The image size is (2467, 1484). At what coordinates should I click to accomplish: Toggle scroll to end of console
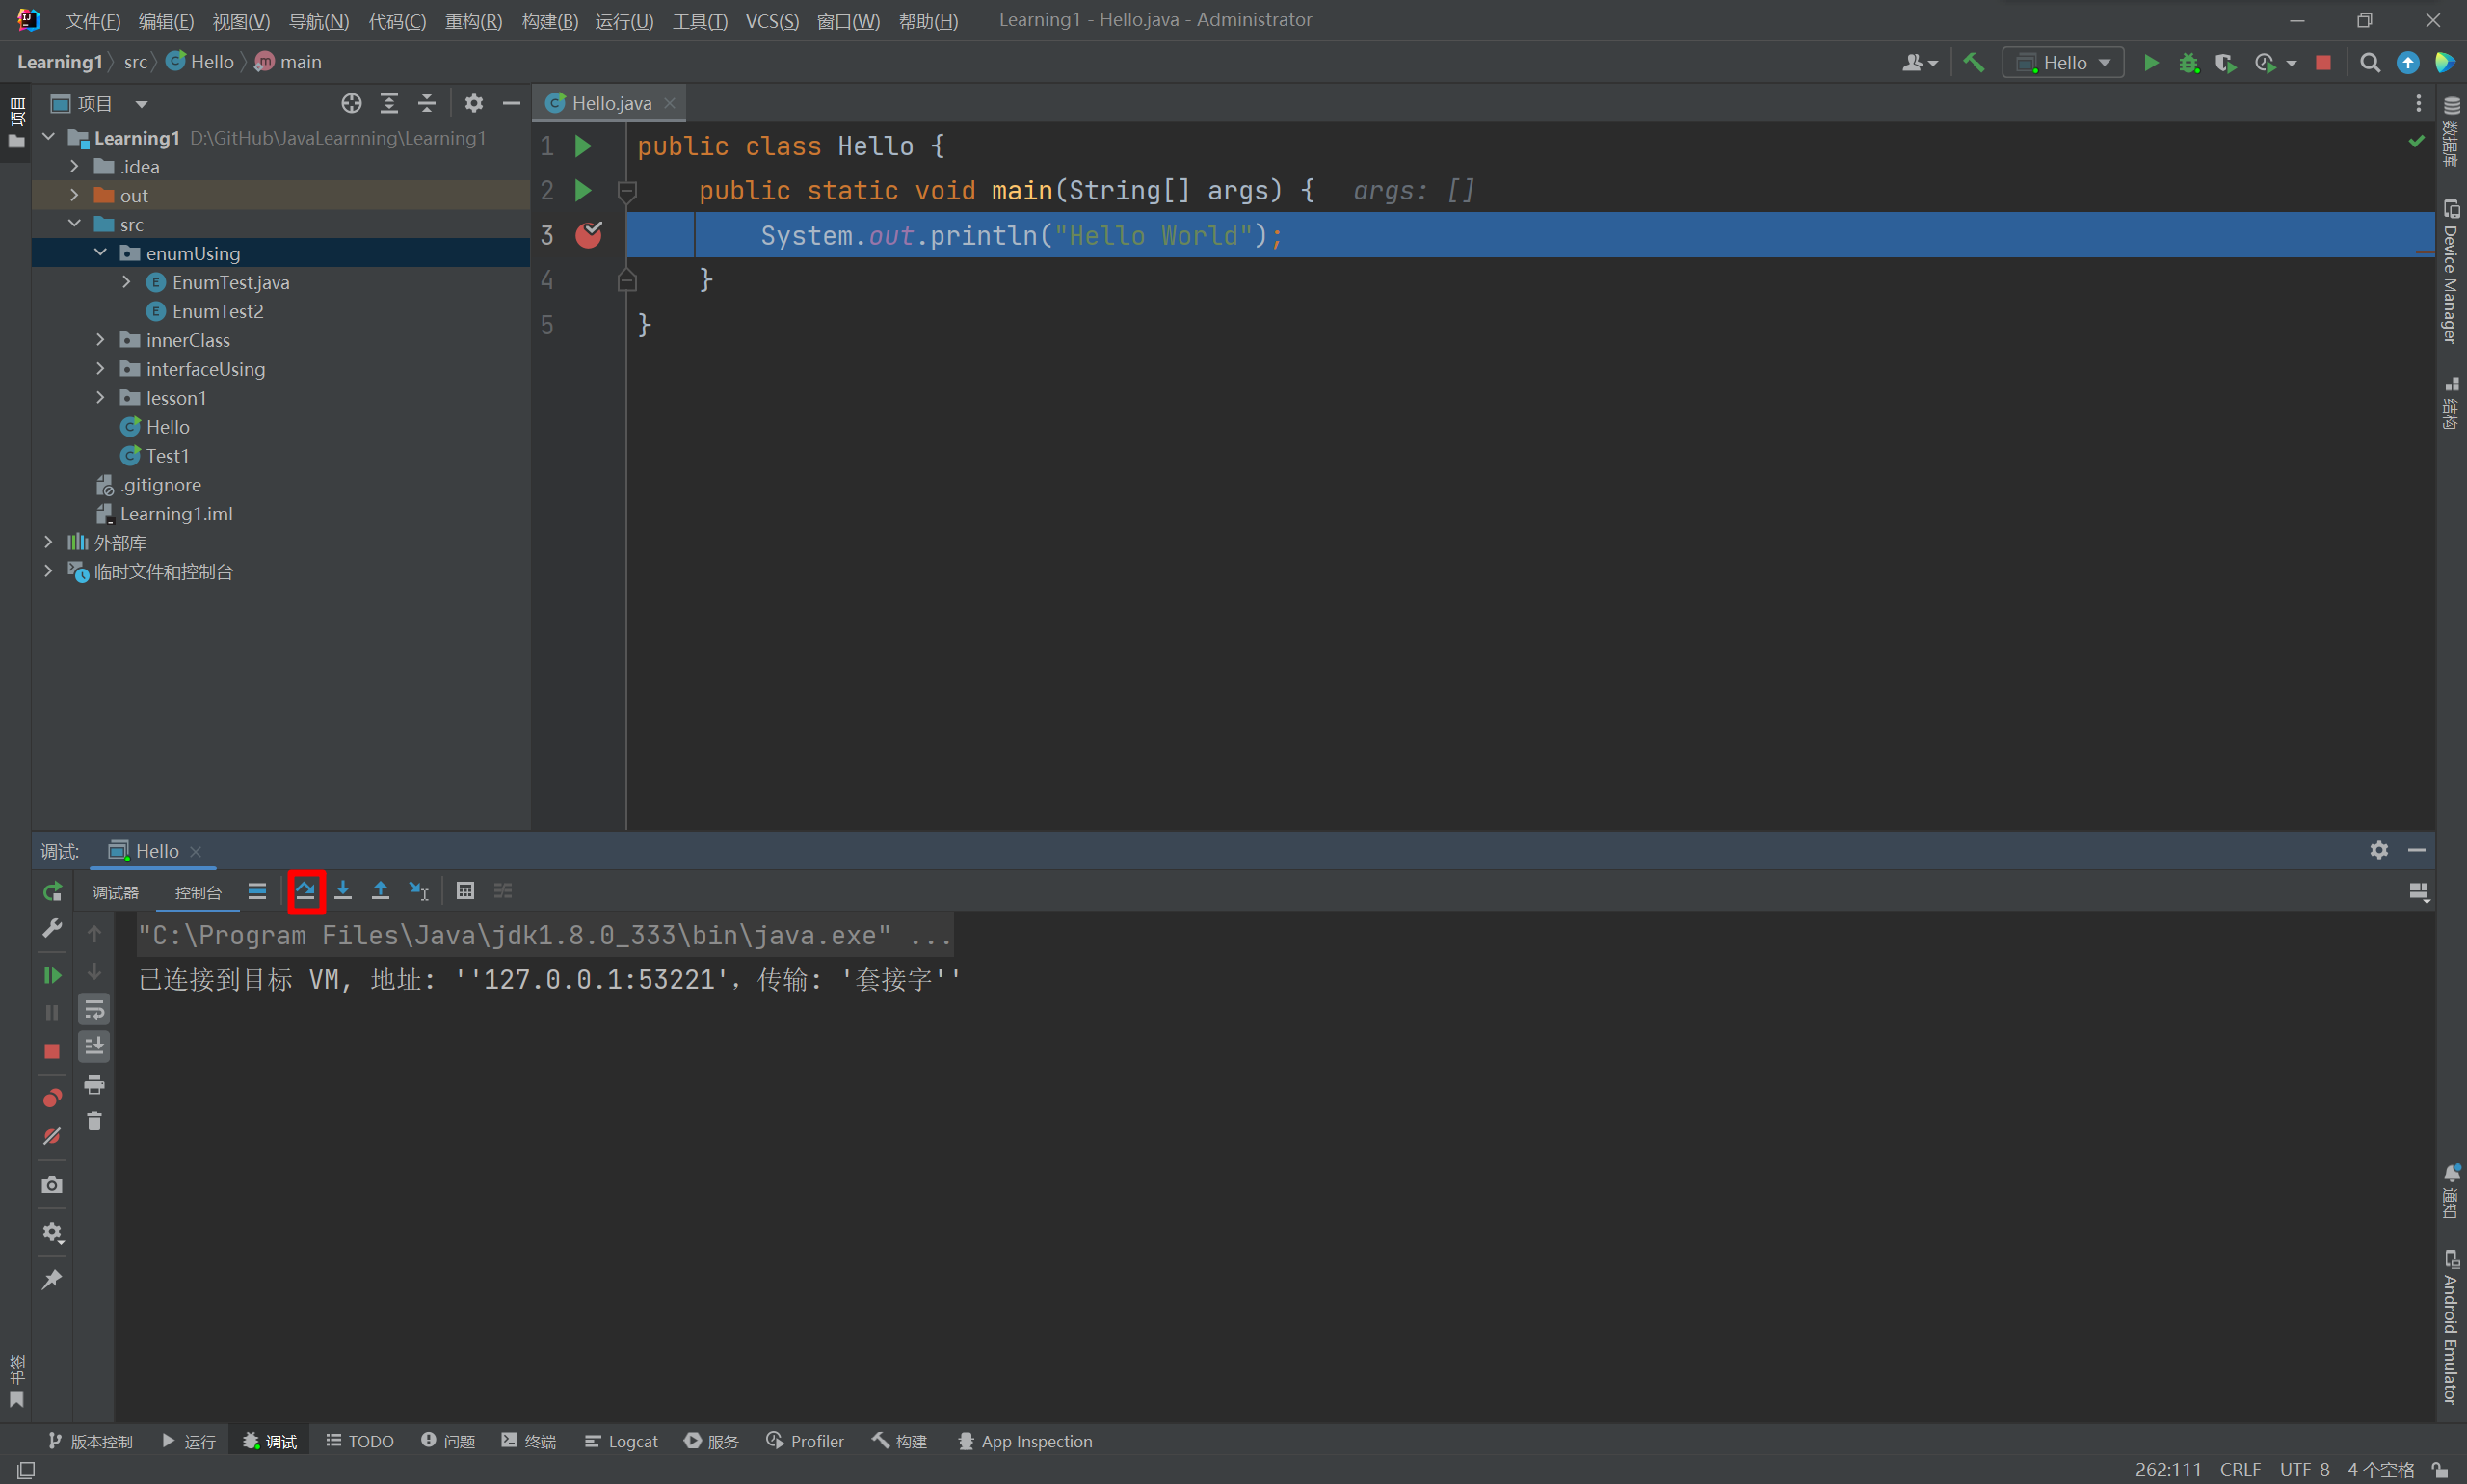(x=94, y=1047)
